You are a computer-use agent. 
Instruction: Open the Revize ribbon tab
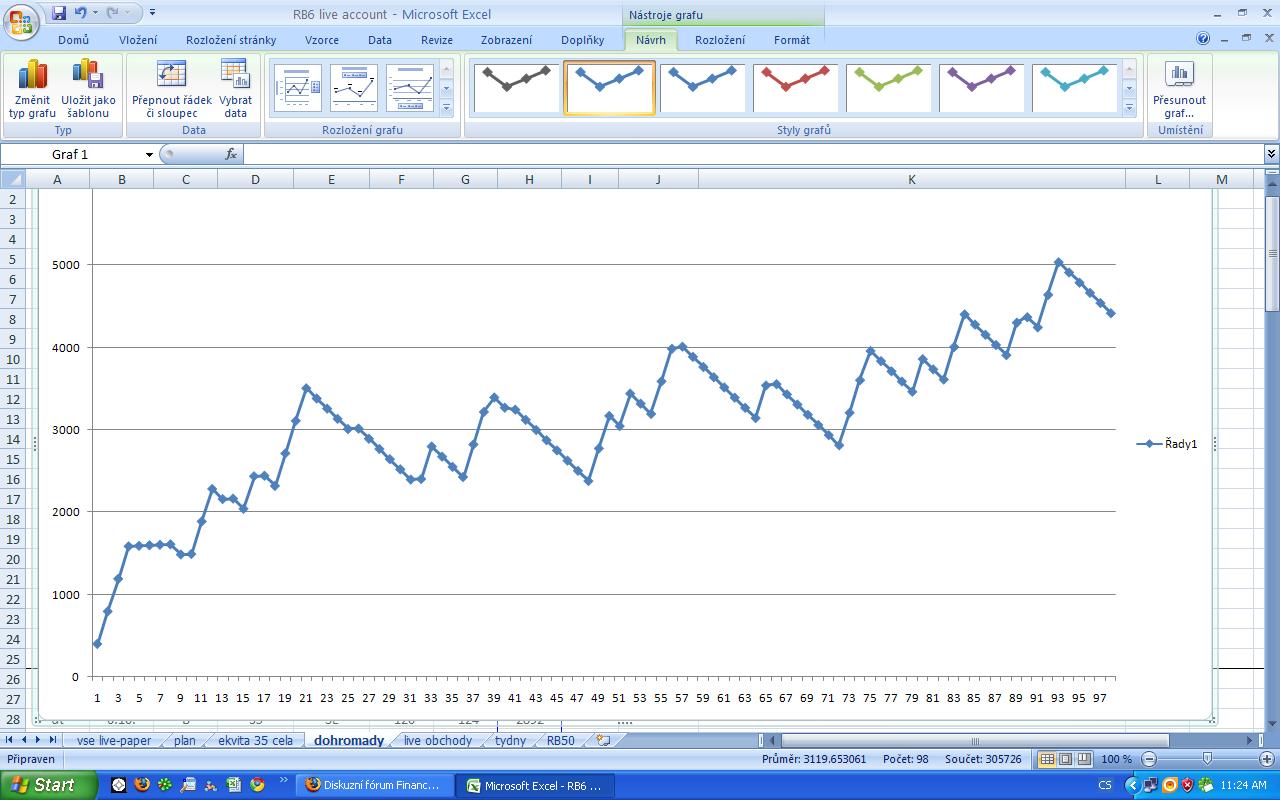point(437,40)
